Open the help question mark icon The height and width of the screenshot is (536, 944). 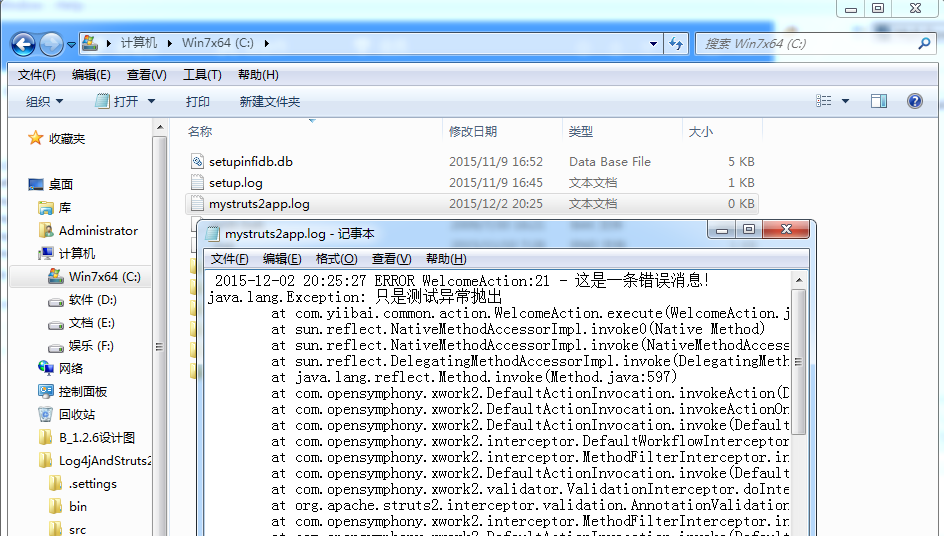pos(914,101)
